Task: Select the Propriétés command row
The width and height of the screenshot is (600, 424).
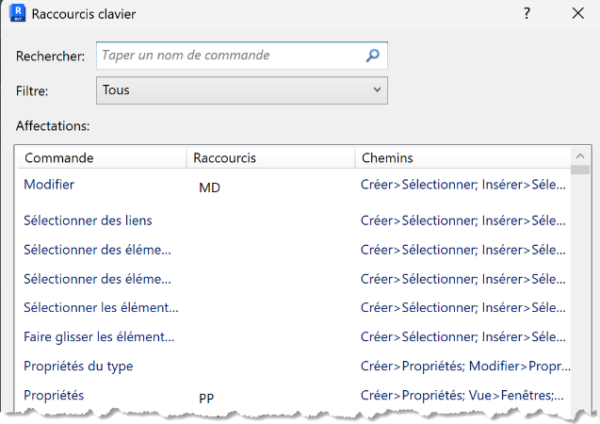Action: [x=294, y=396]
